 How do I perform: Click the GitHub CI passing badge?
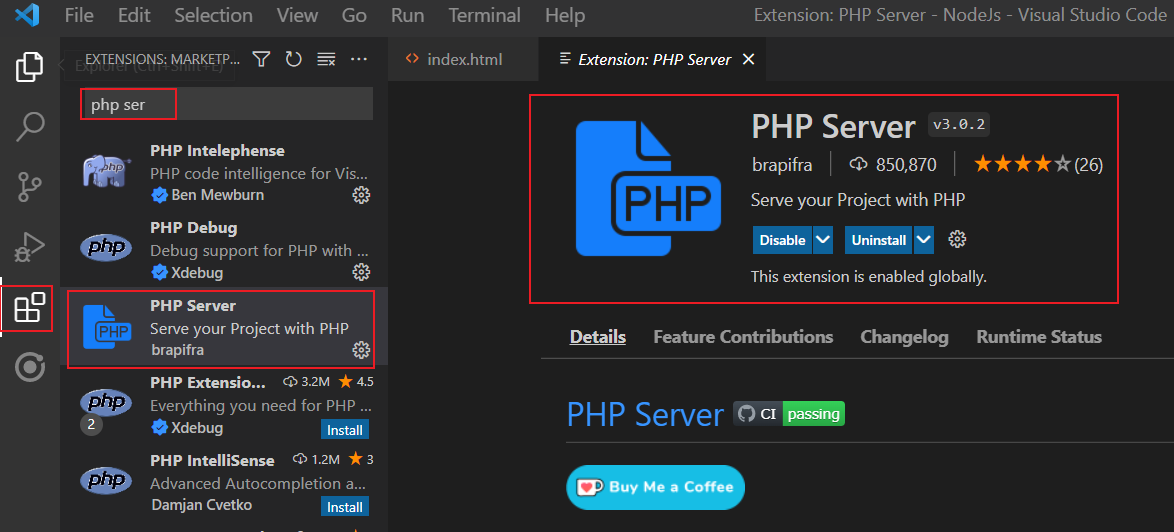pyautogui.click(x=789, y=413)
